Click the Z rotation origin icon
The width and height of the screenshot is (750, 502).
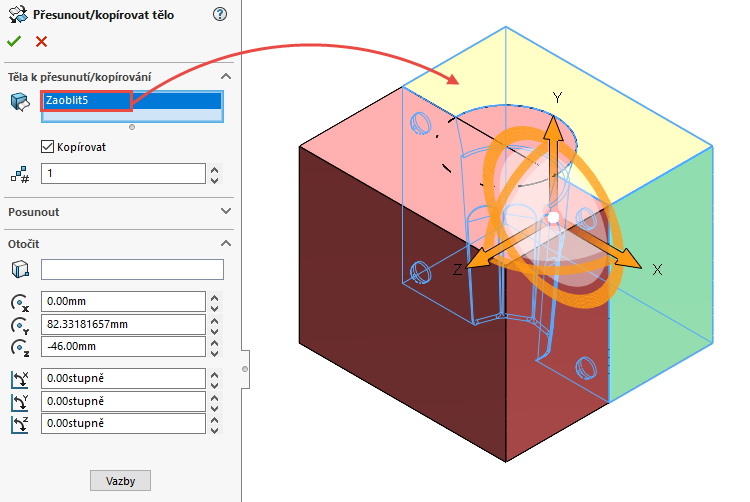(20, 348)
